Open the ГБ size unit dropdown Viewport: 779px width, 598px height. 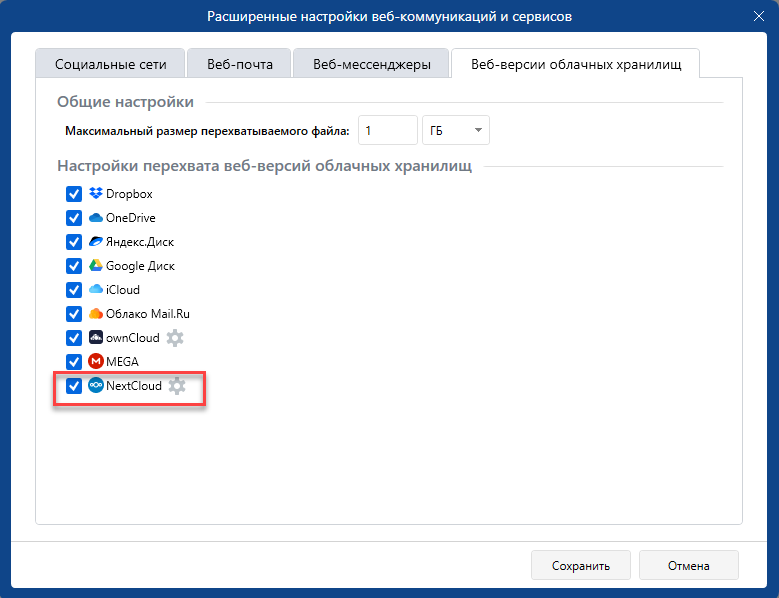(x=456, y=130)
